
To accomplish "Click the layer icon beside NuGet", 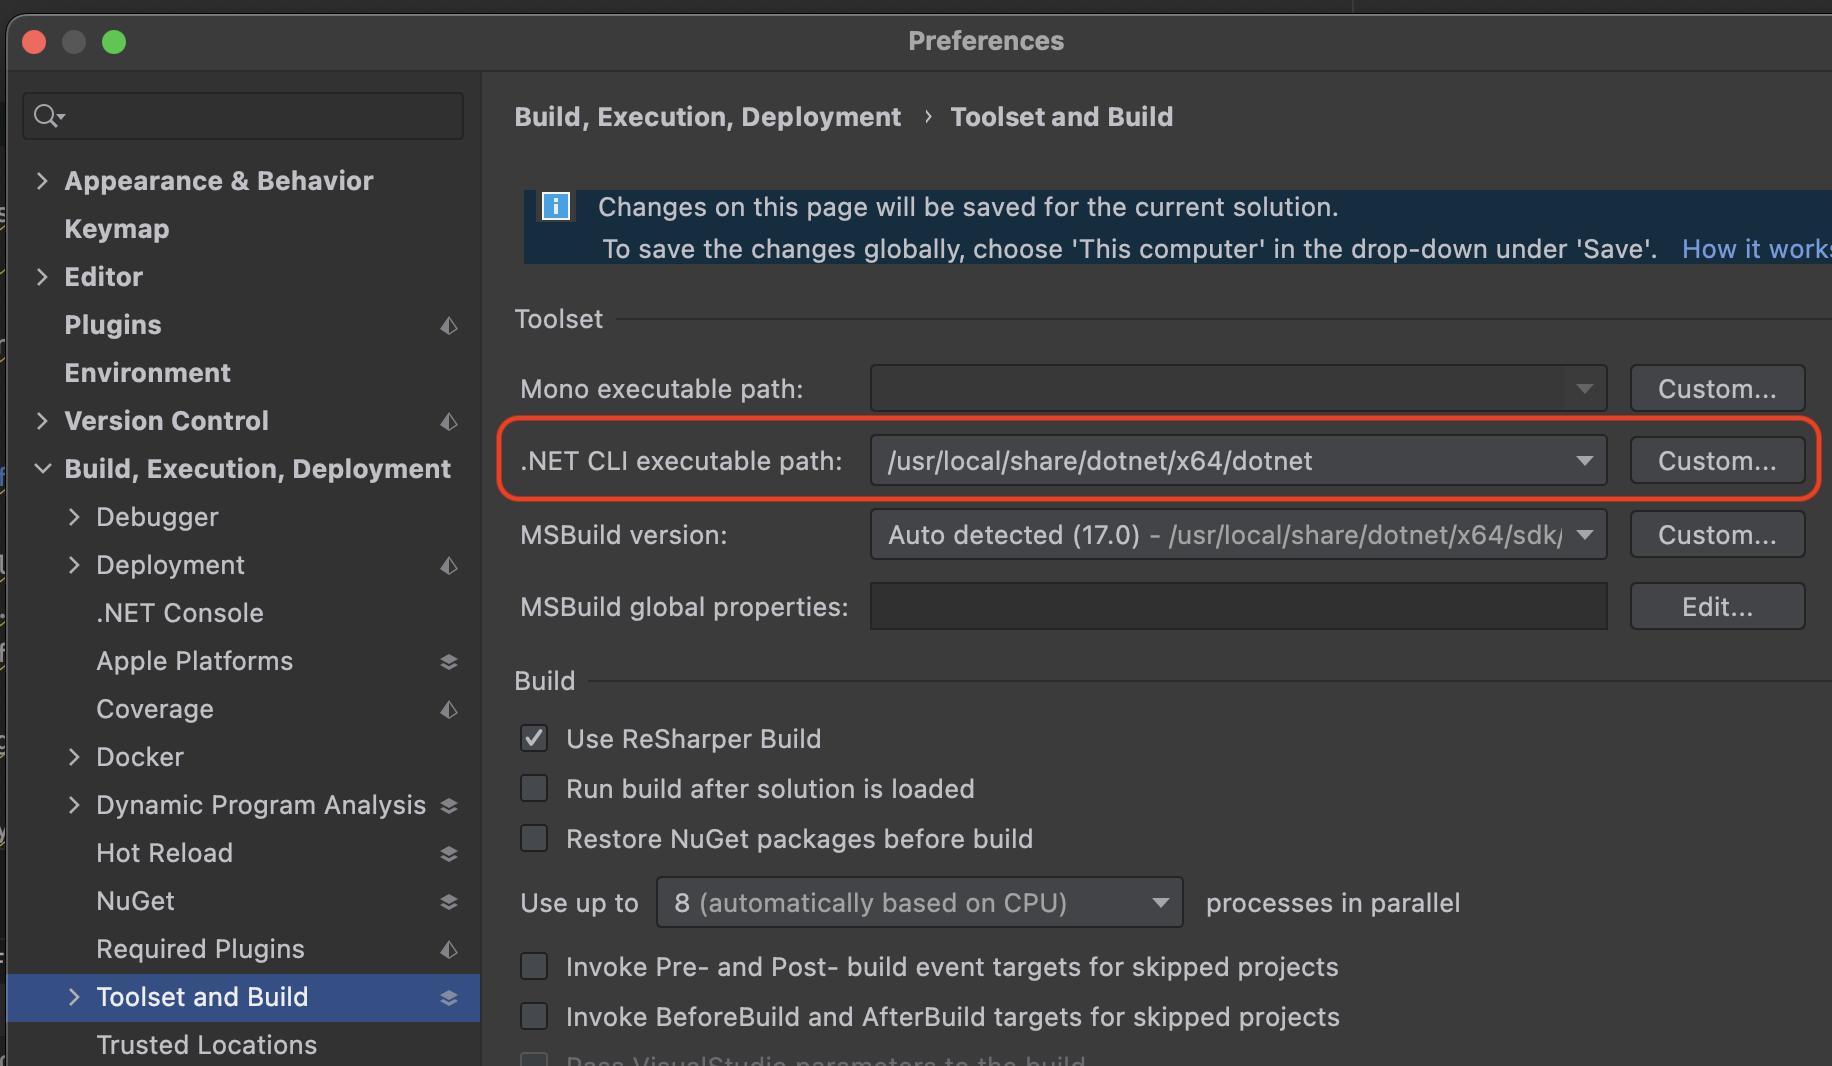I will 449,902.
